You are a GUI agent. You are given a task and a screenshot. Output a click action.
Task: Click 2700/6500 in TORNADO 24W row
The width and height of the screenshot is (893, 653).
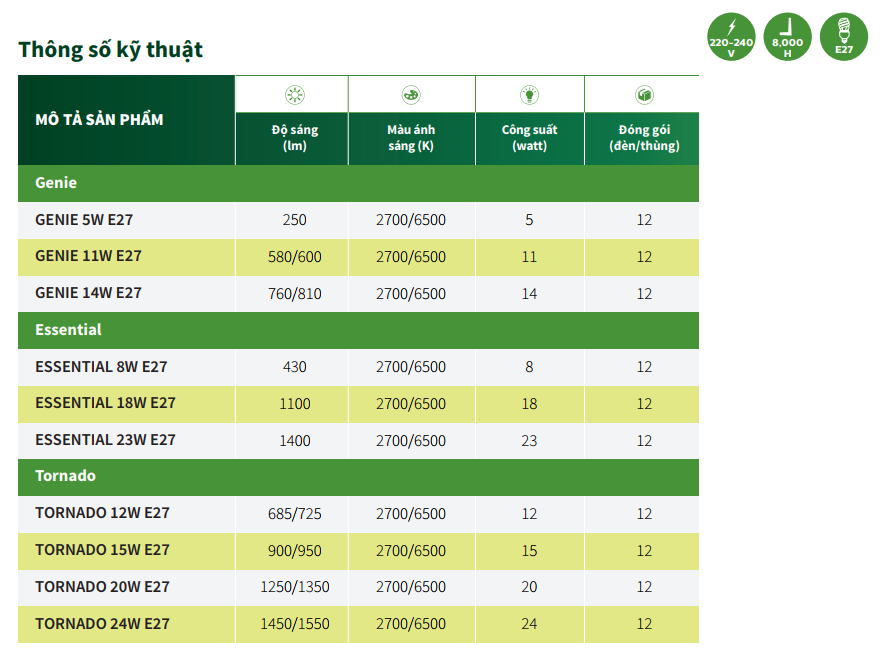(411, 624)
